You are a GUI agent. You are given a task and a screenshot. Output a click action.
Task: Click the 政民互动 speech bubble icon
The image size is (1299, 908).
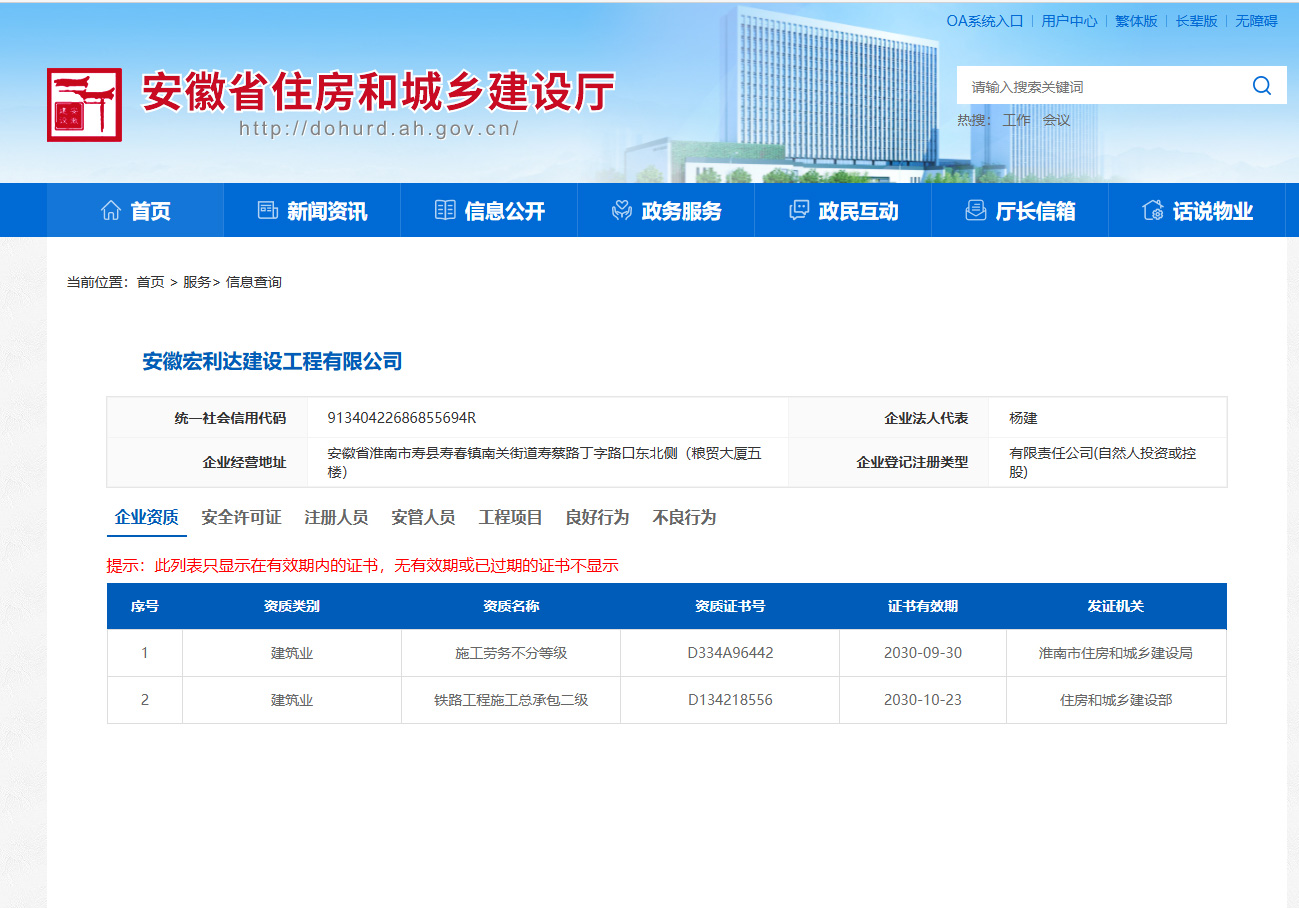tap(798, 209)
